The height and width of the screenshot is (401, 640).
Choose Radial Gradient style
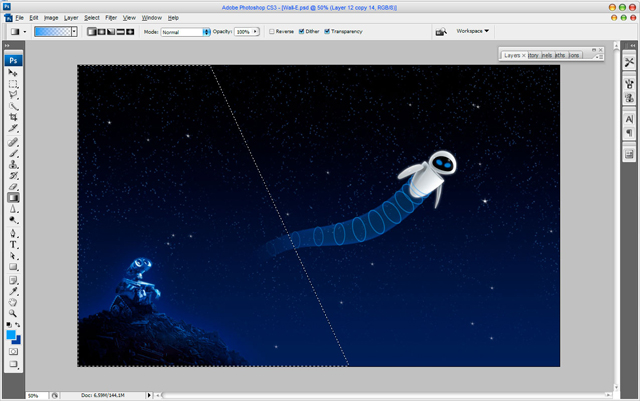click(101, 32)
